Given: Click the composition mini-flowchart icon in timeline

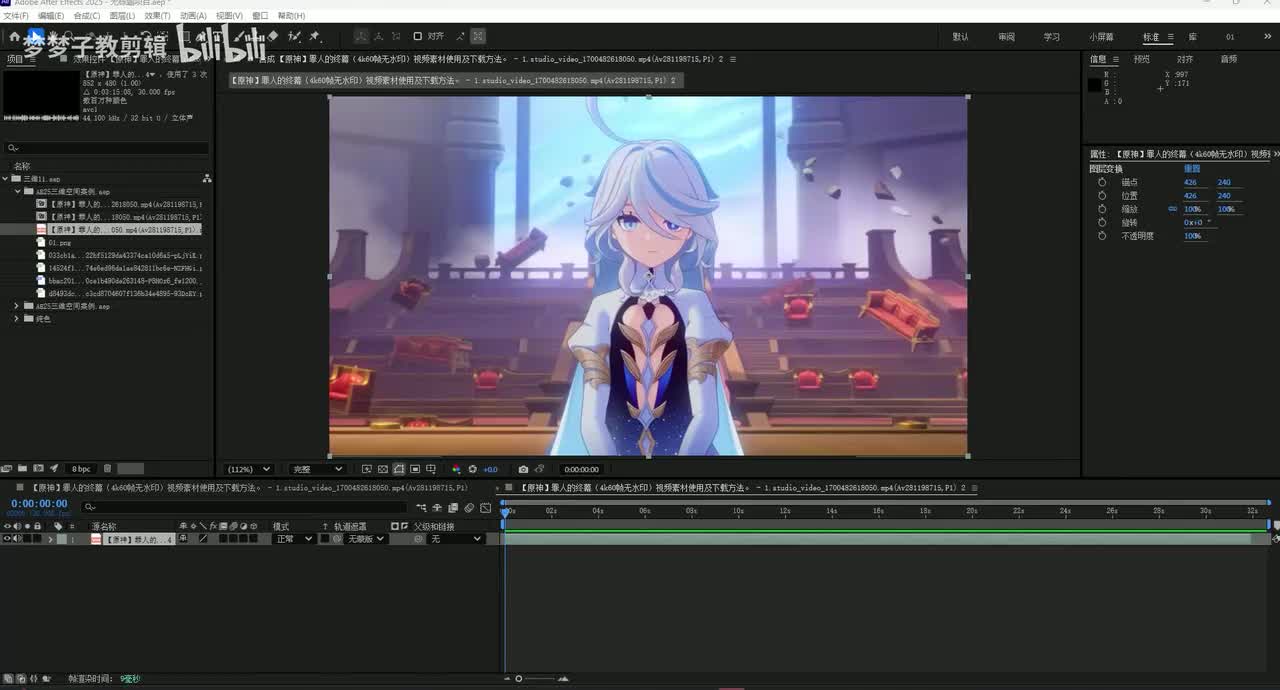Looking at the screenshot, I should click(x=421, y=508).
